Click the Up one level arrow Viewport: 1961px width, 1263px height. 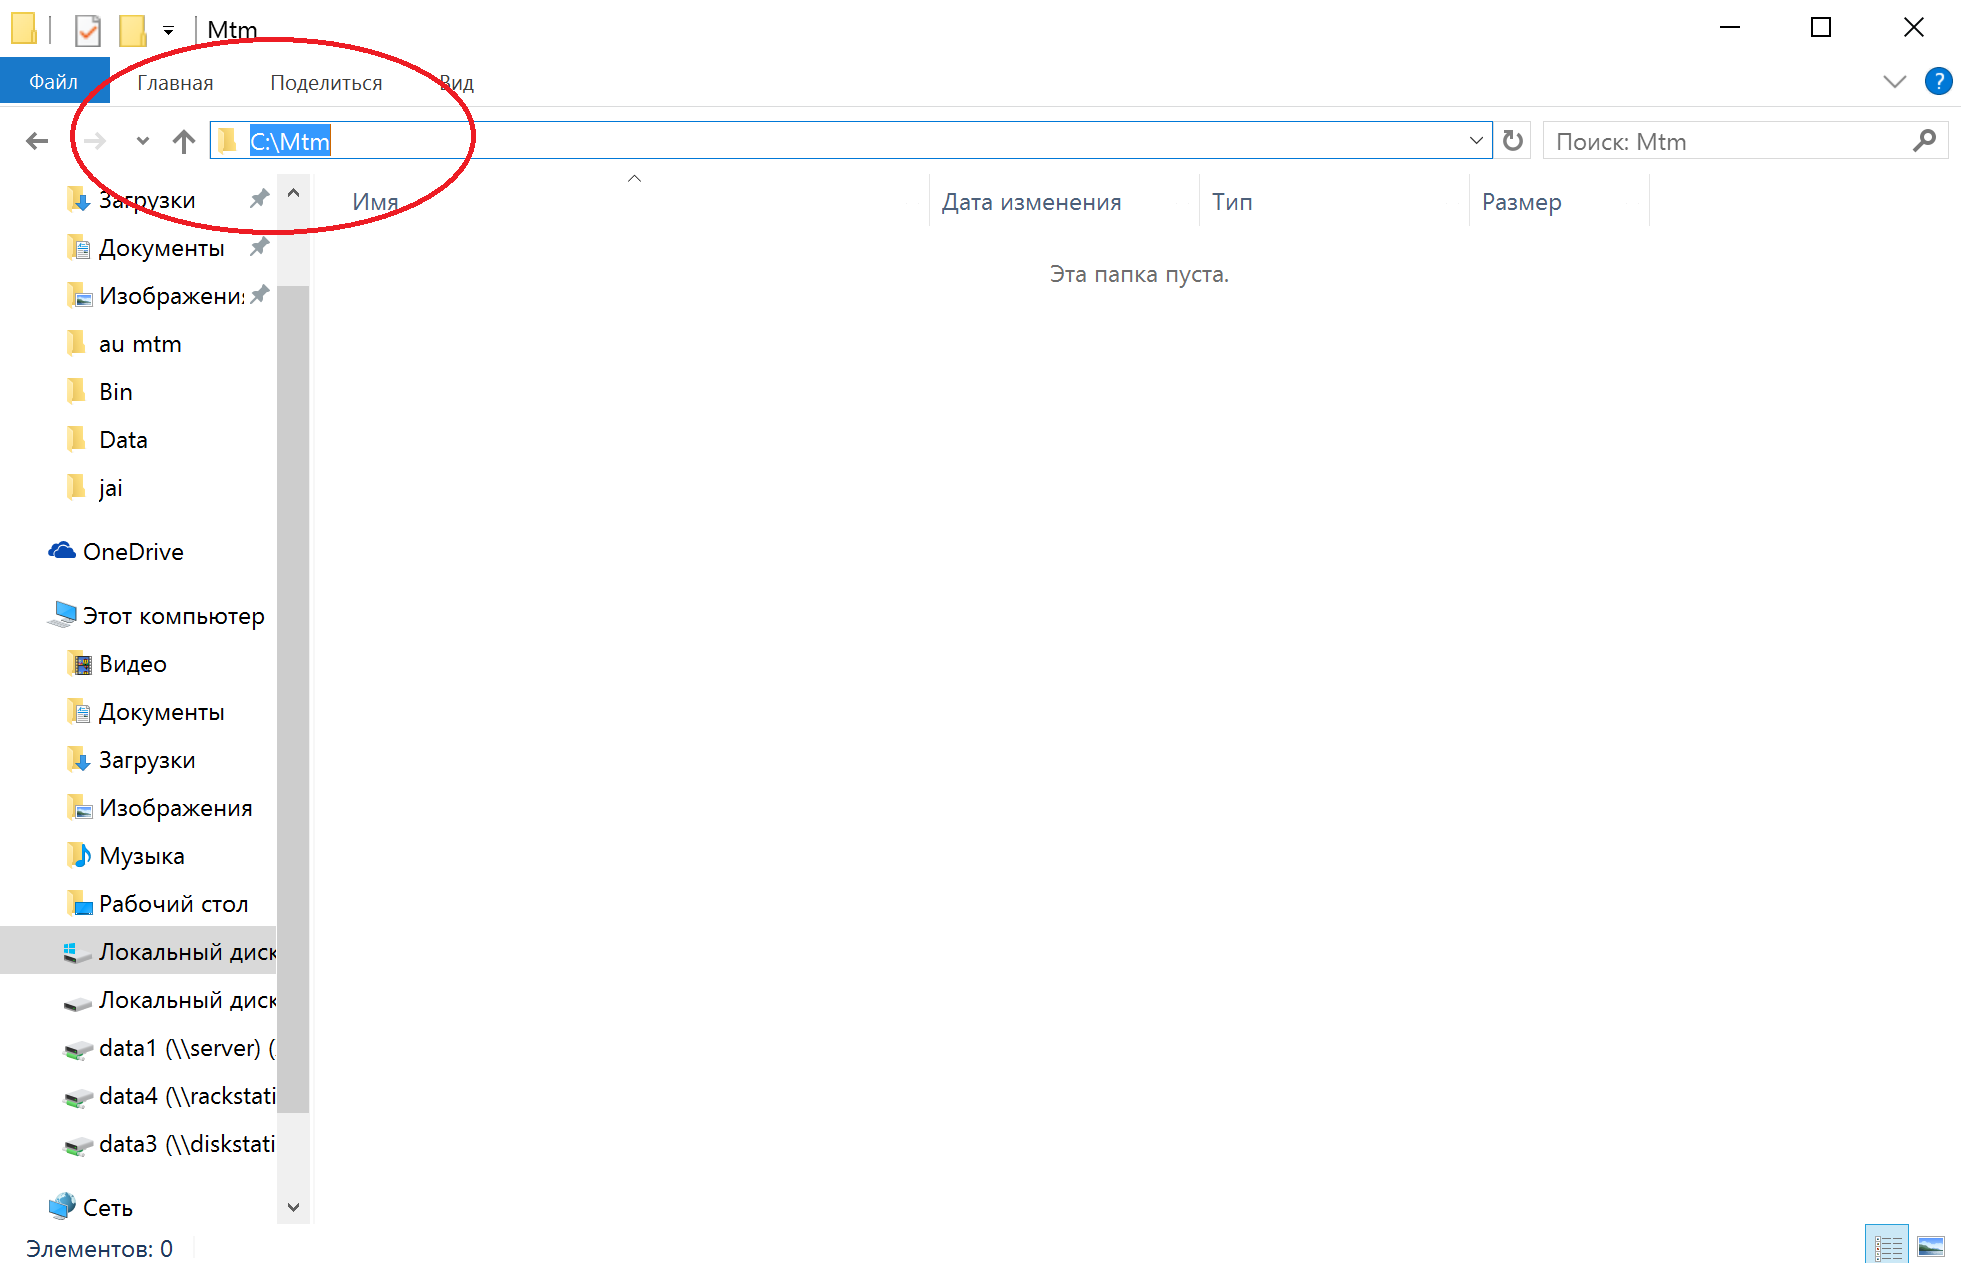point(183,141)
